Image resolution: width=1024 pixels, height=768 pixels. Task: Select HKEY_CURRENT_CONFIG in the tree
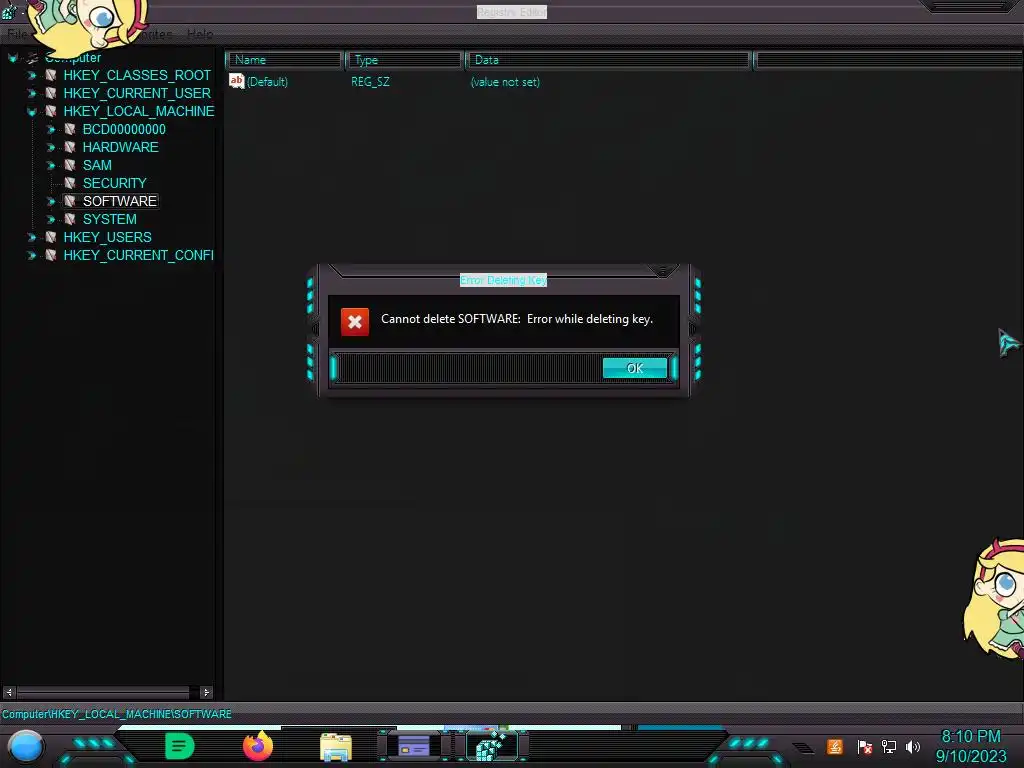pos(138,255)
